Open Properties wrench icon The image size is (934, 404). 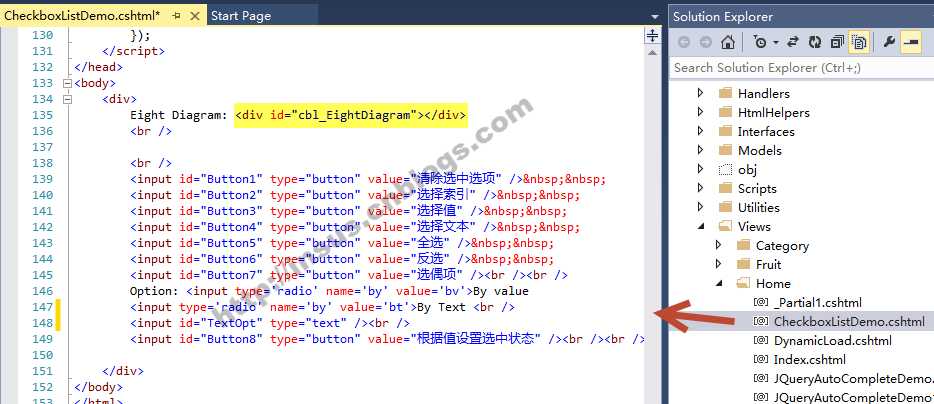pyautogui.click(x=889, y=42)
